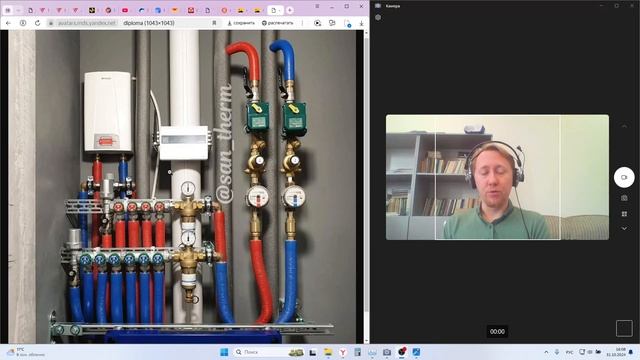Click the browser back arrow
Image resolution: width=640 pixels, height=360 pixels.
click(x=9, y=23)
